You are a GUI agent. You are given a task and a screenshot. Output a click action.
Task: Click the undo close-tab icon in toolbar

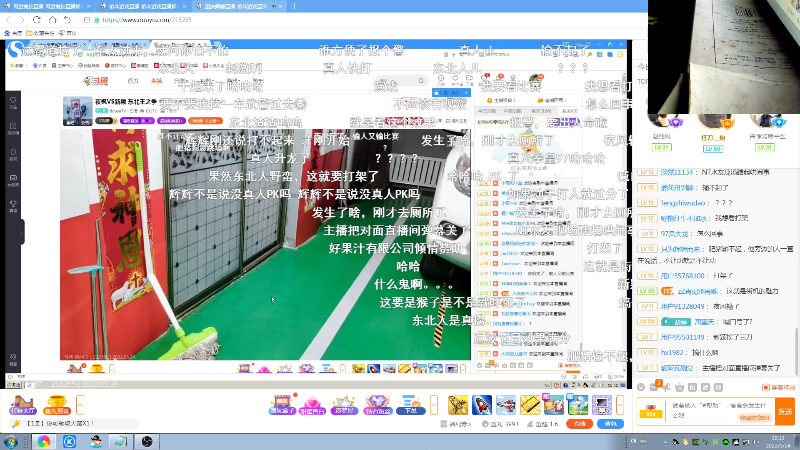coord(67,19)
